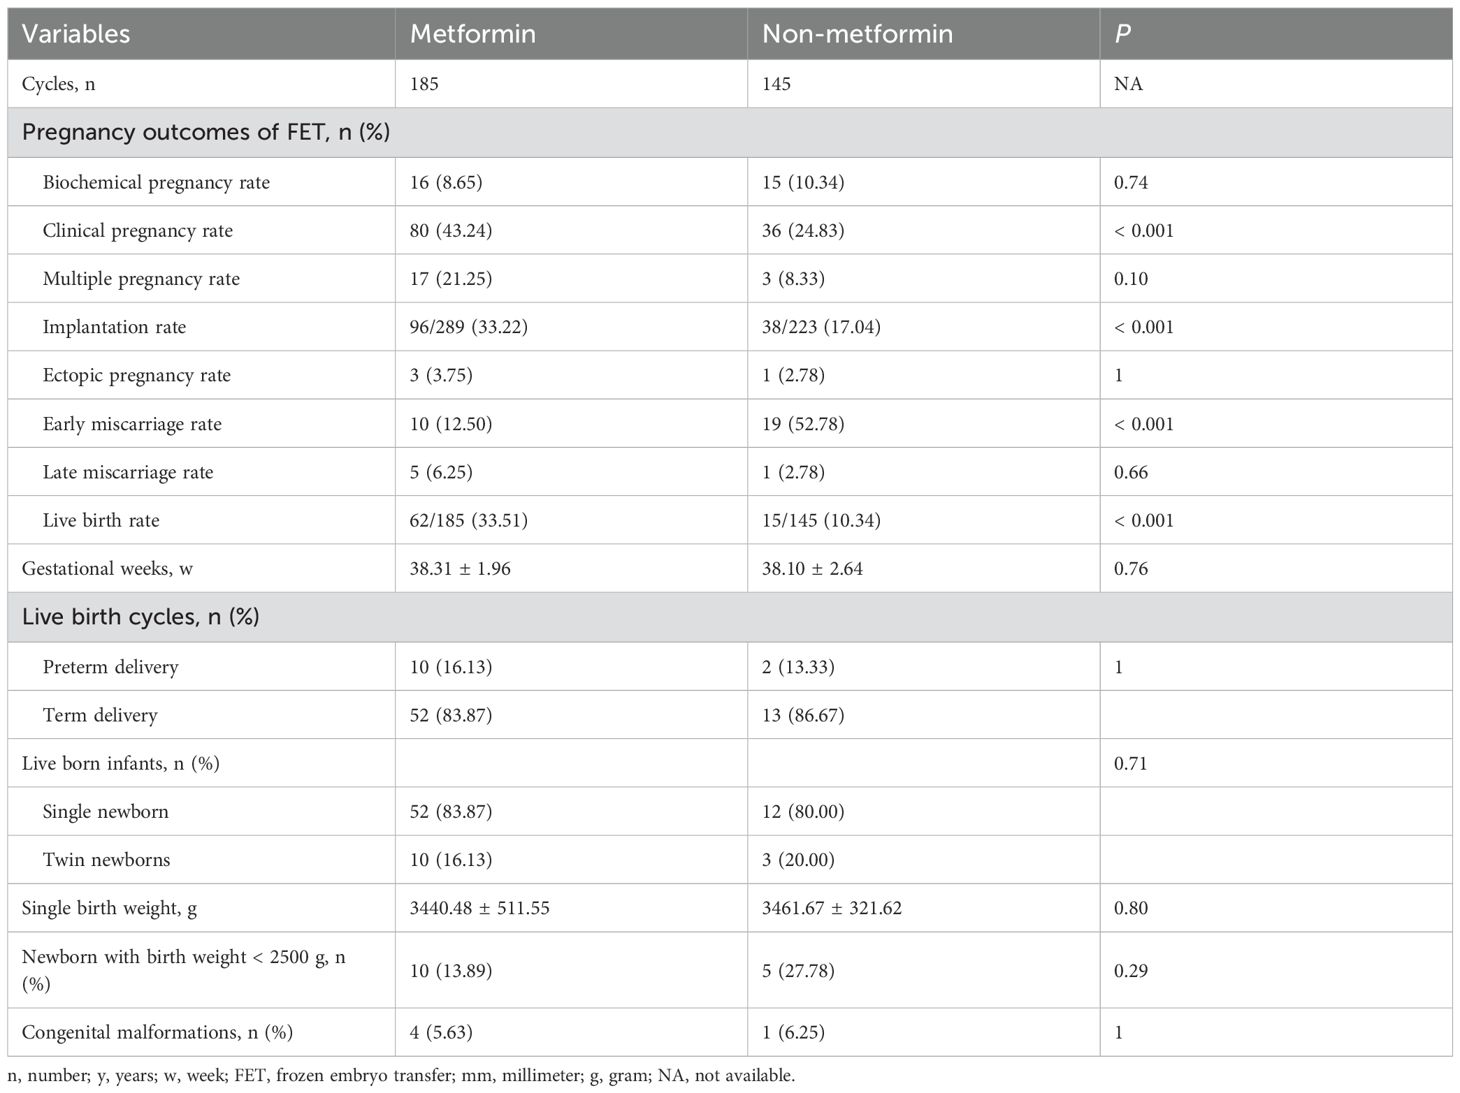Select the Preterm delivery row label

click(111, 667)
